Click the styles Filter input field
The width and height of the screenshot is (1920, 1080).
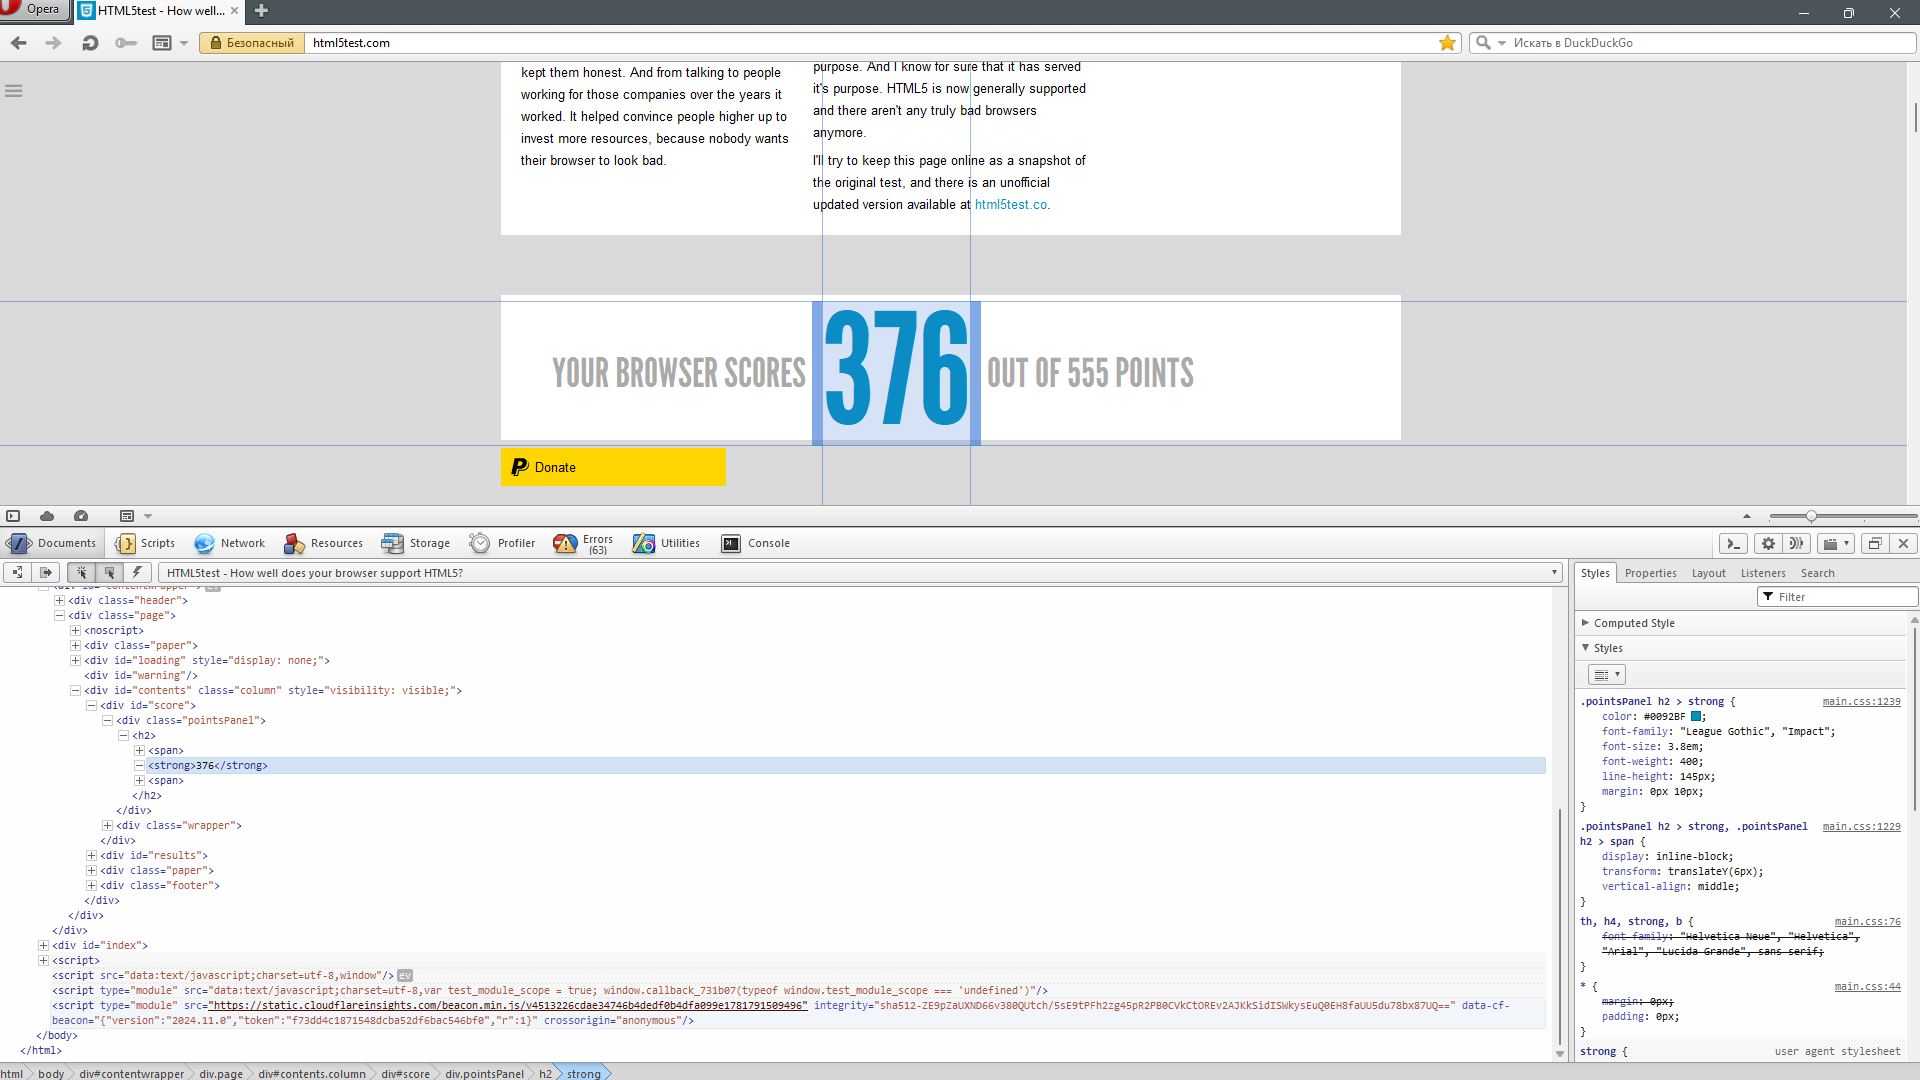[x=1838, y=597]
